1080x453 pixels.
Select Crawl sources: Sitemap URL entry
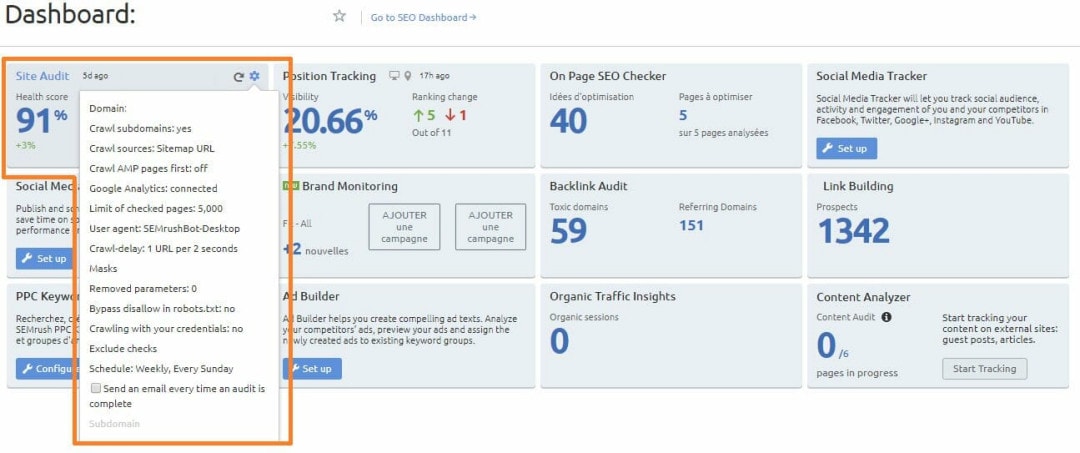151,148
